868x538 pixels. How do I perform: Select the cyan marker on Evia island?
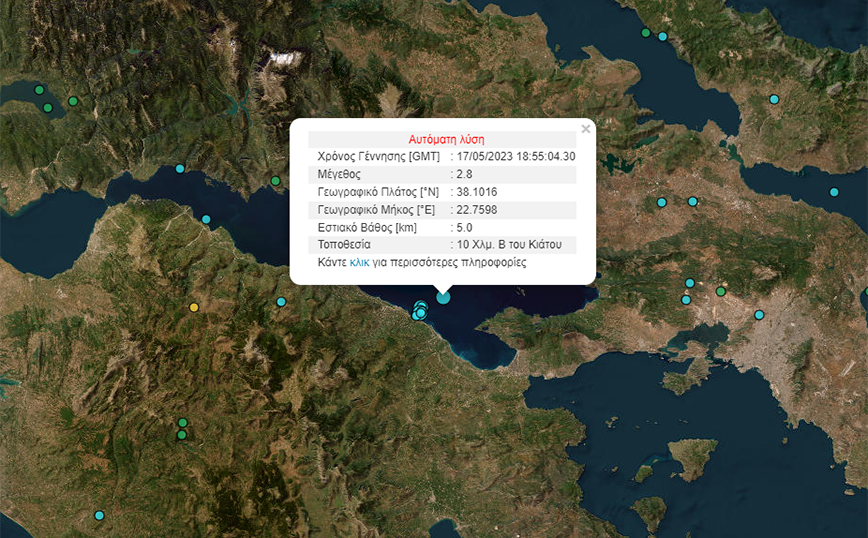click(x=774, y=99)
